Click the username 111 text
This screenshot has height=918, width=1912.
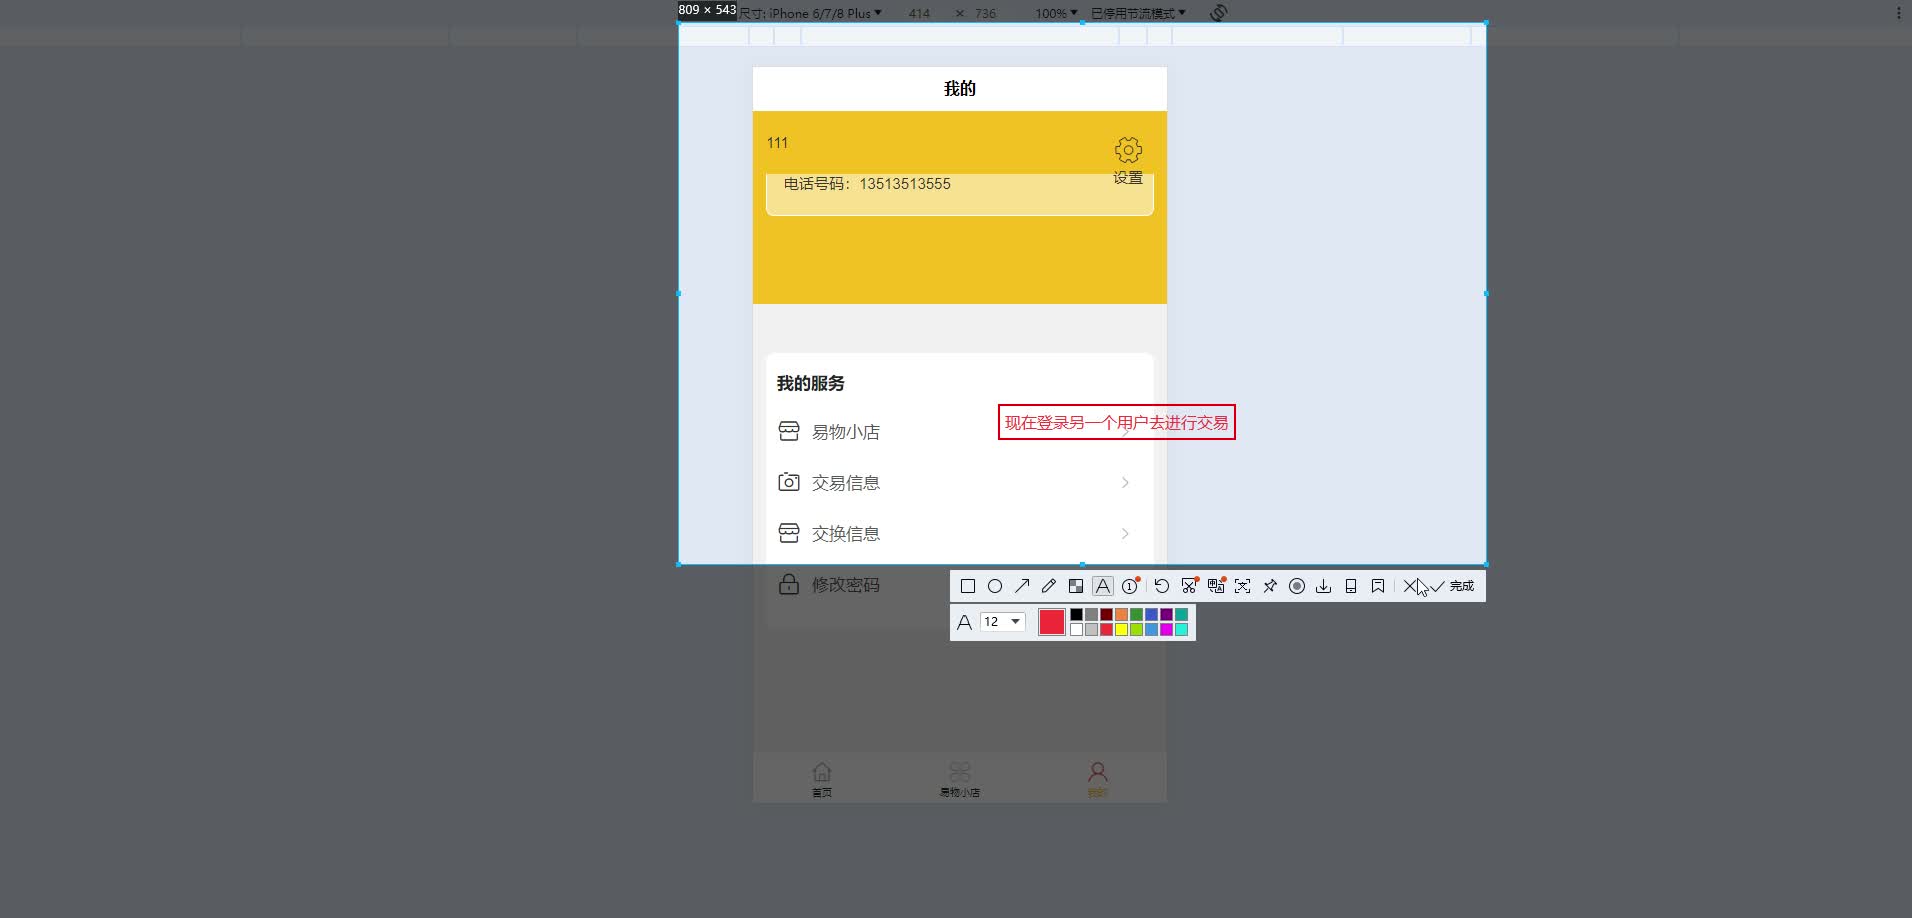point(777,143)
